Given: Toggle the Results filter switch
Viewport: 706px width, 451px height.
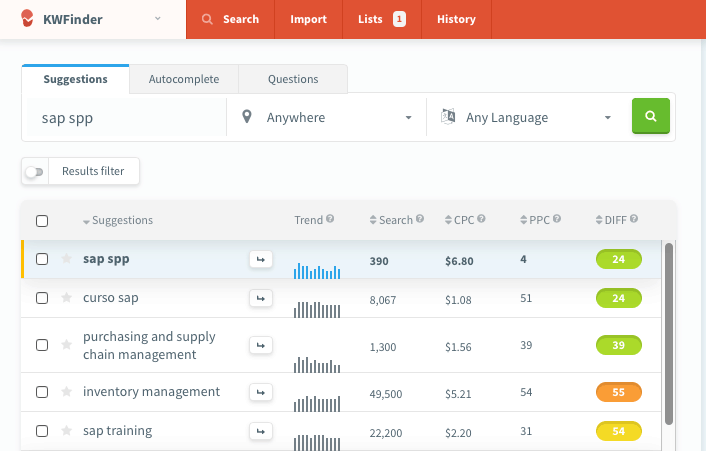Looking at the screenshot, I should [34, 171].
